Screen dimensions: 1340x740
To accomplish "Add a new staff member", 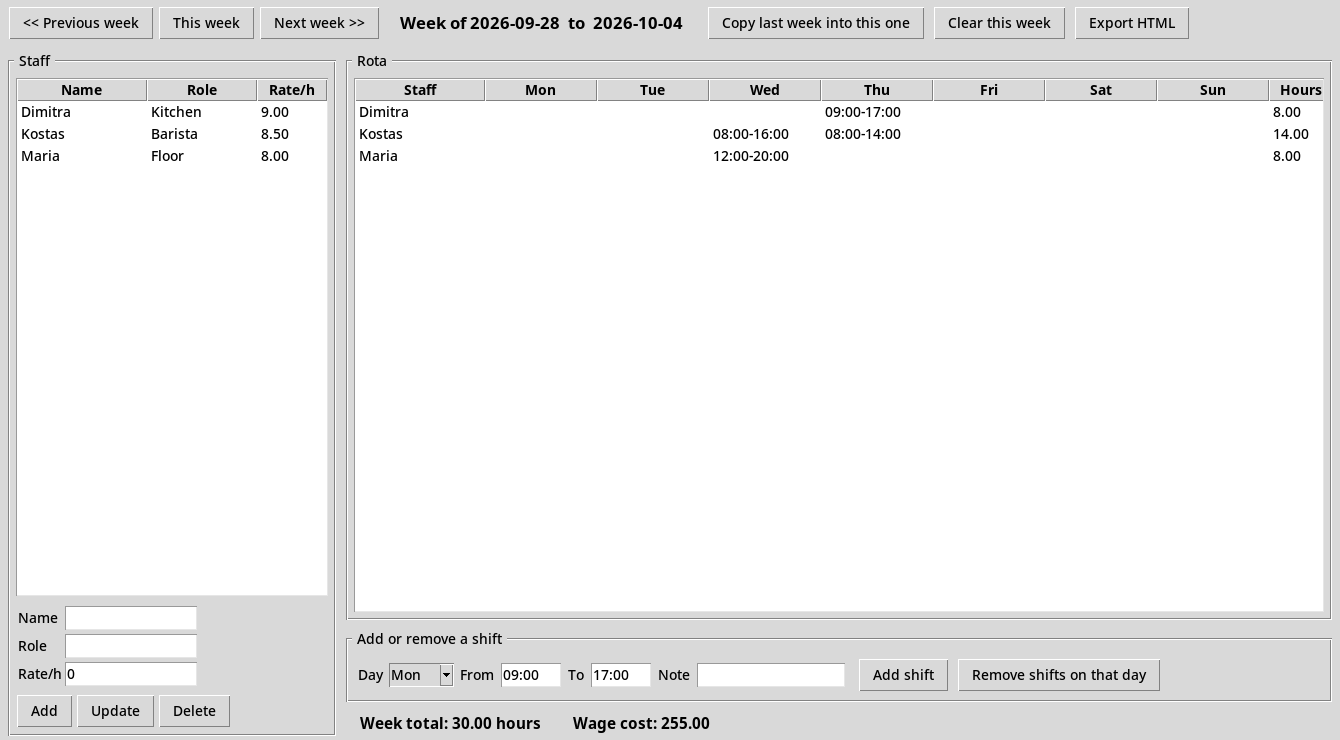I will pyautogui.click(x=44, y=711).
